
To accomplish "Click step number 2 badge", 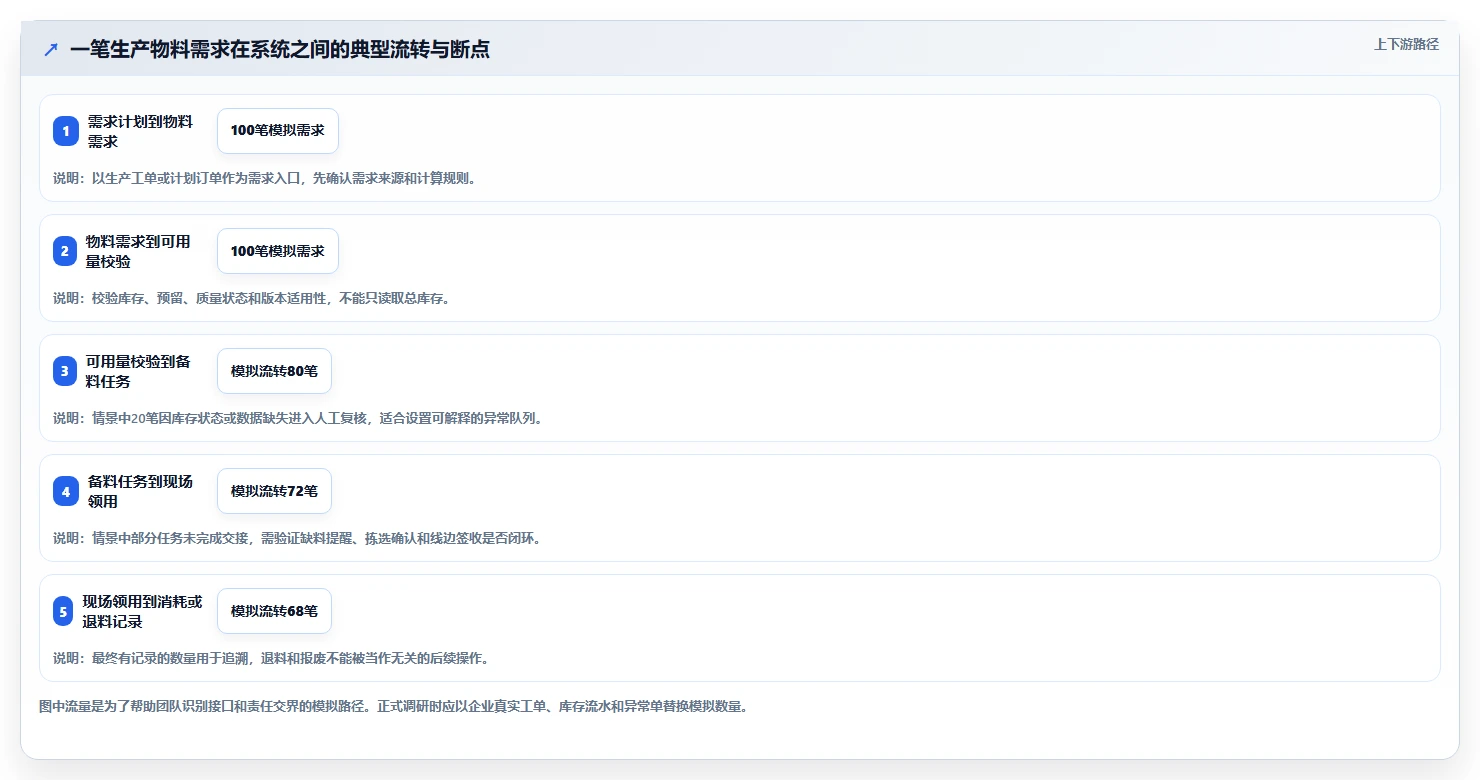I will pos(65,251).
